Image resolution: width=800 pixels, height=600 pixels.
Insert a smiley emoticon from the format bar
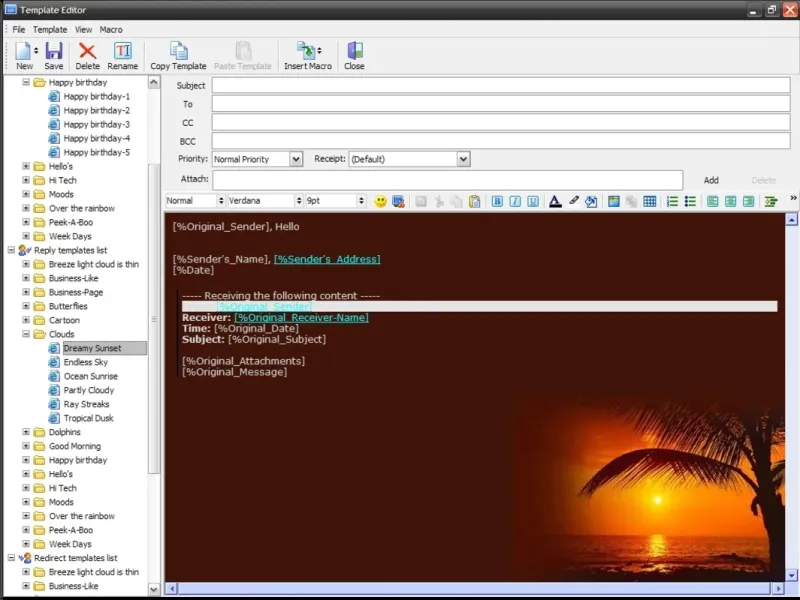coord(381,201)
